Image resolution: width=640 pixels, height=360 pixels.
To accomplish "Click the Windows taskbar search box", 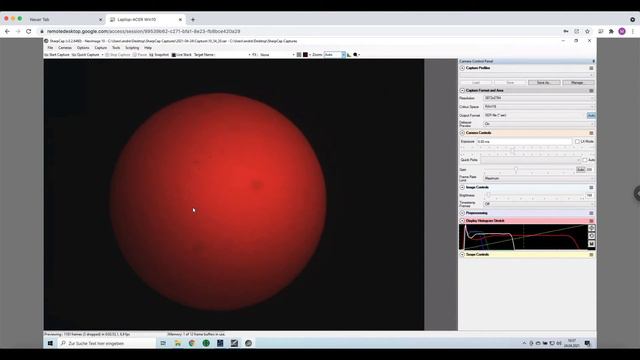I will [107, 344].
